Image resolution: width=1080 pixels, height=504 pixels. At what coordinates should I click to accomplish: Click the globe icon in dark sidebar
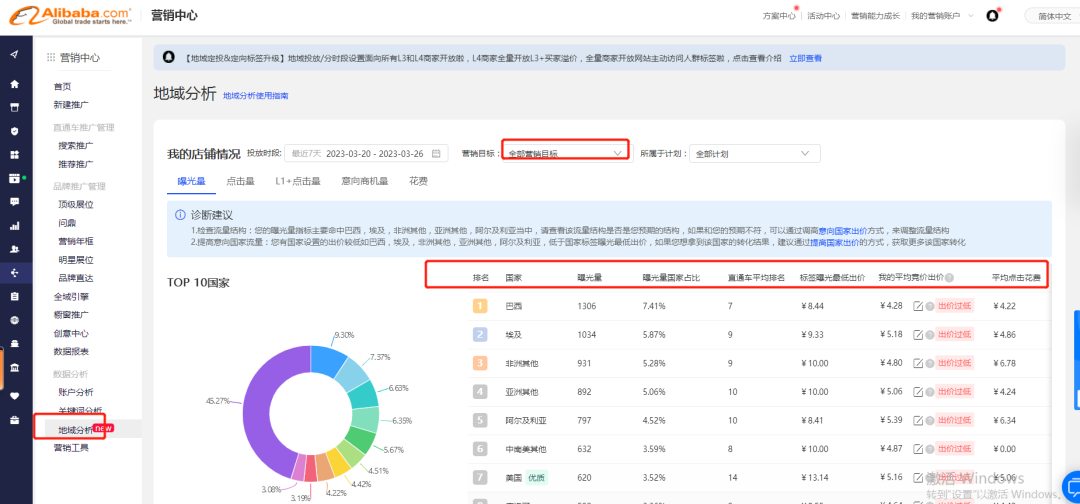pos(14,319)
